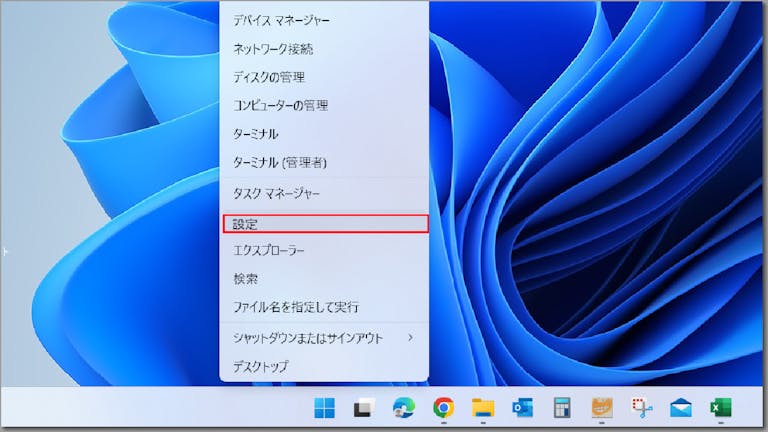Open Outlook from the taskbar
This screenshot has height=432, width=768.
click(523, 408)
